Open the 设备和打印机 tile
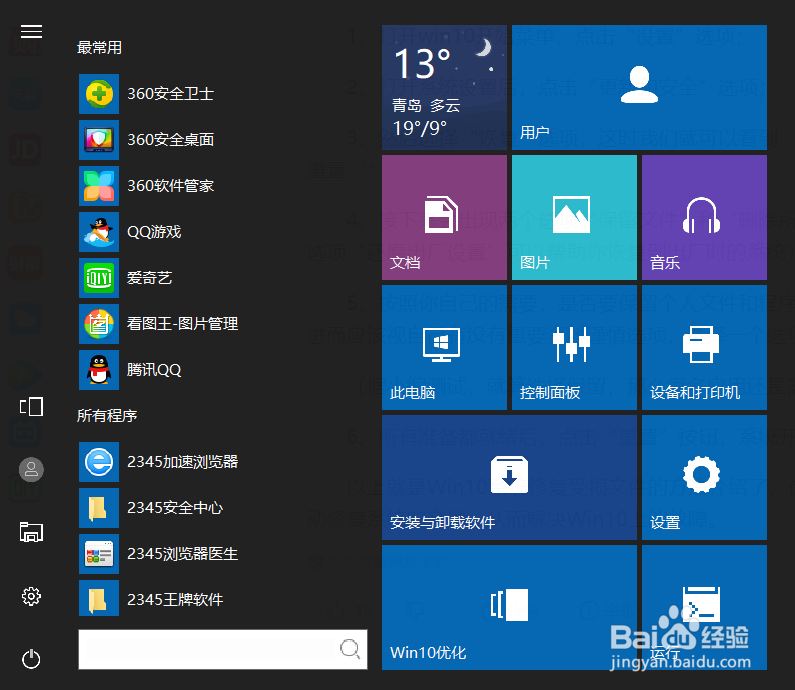Image resolution: width=795 pixels, height=690 pixels. 704,347
